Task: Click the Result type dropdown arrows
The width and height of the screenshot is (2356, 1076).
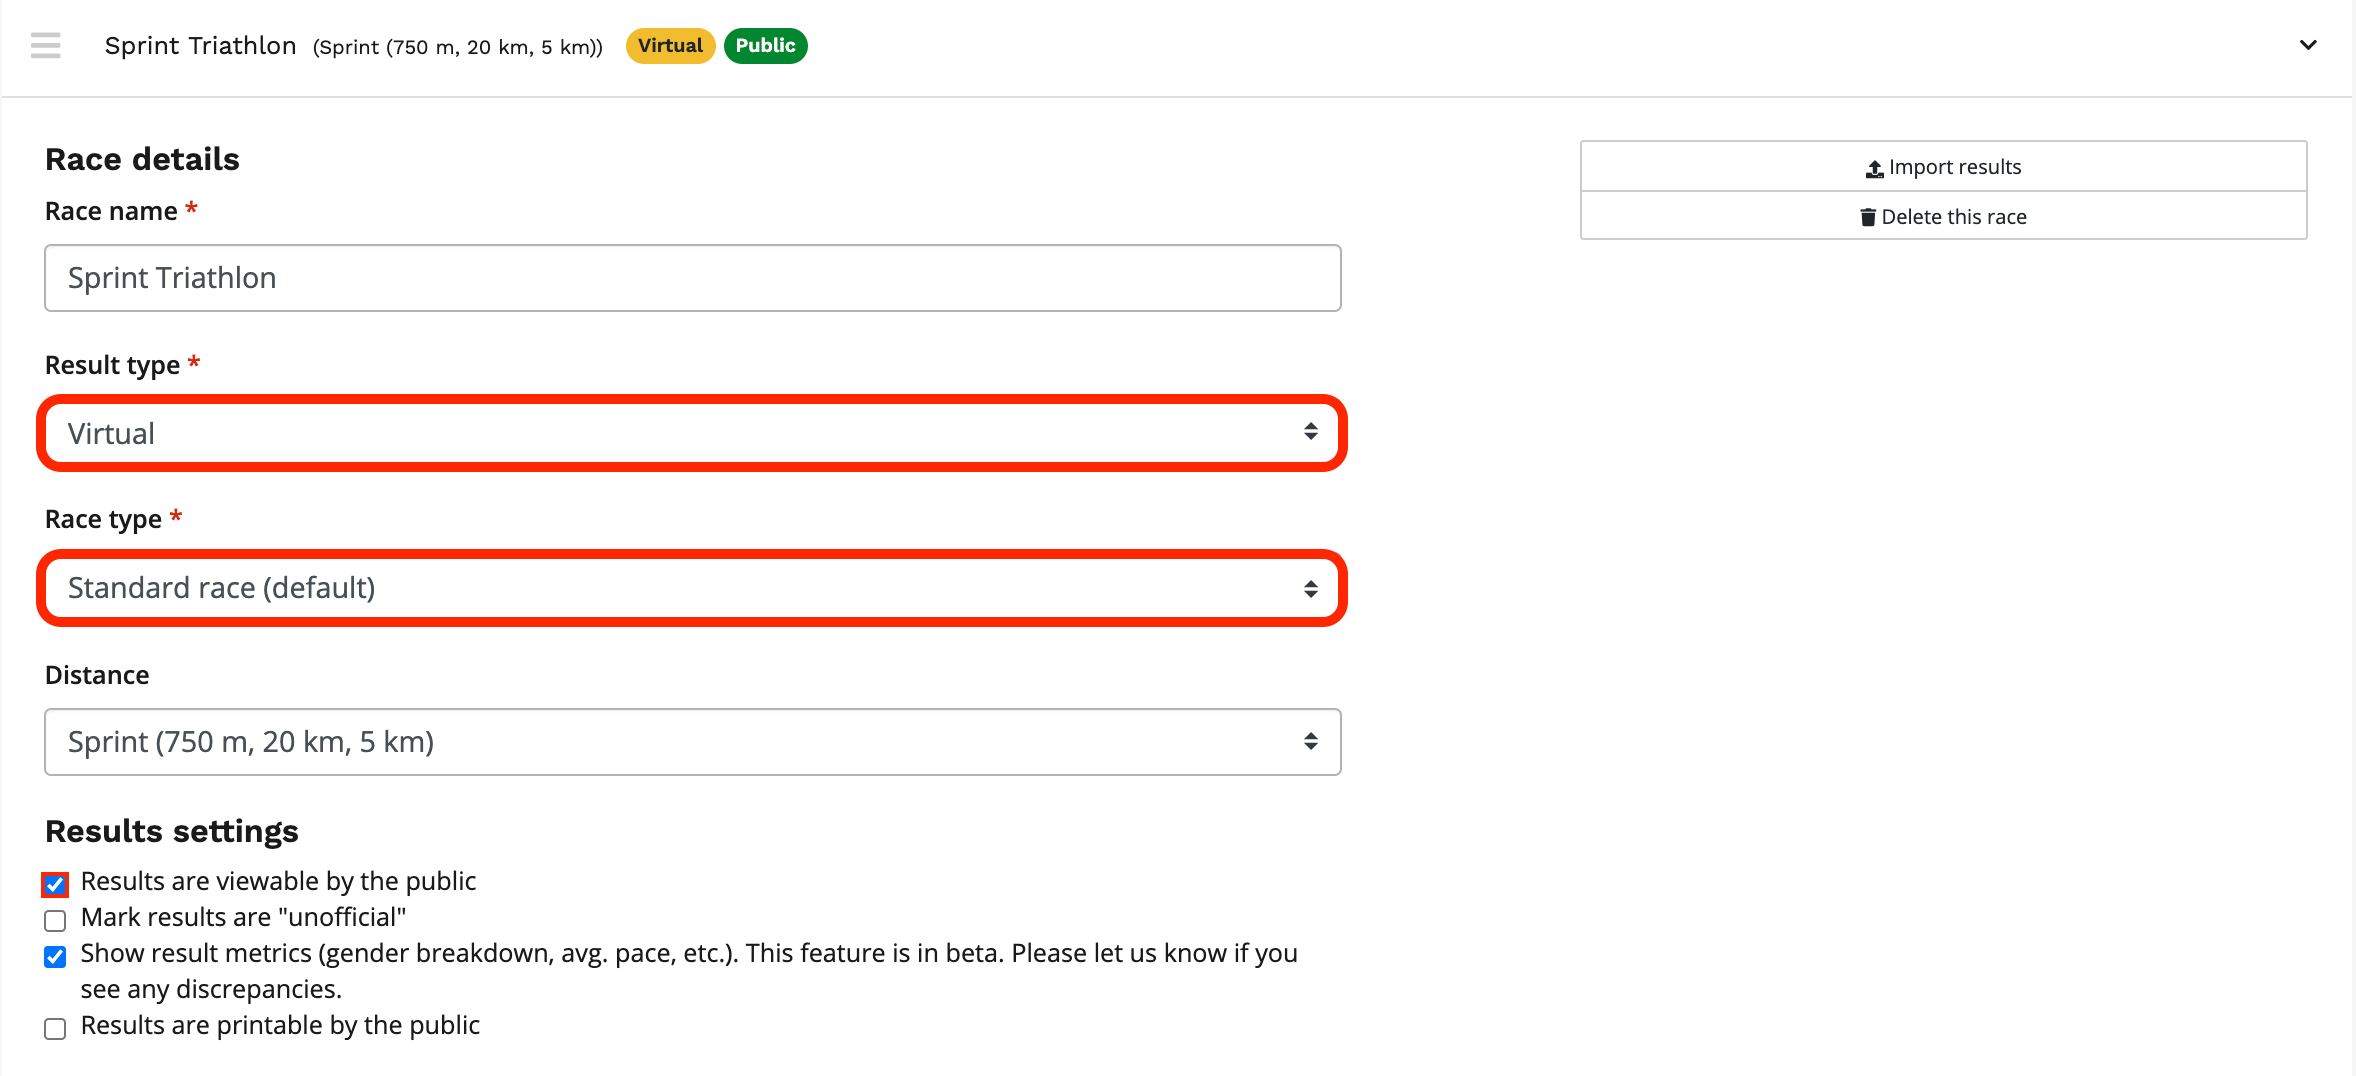Action: tap(1310, 432)
